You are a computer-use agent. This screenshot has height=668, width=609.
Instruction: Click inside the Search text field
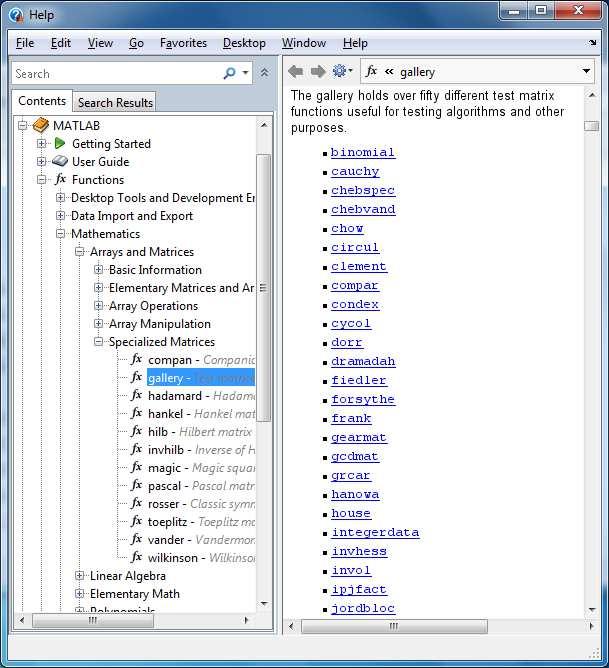point(117,73)
